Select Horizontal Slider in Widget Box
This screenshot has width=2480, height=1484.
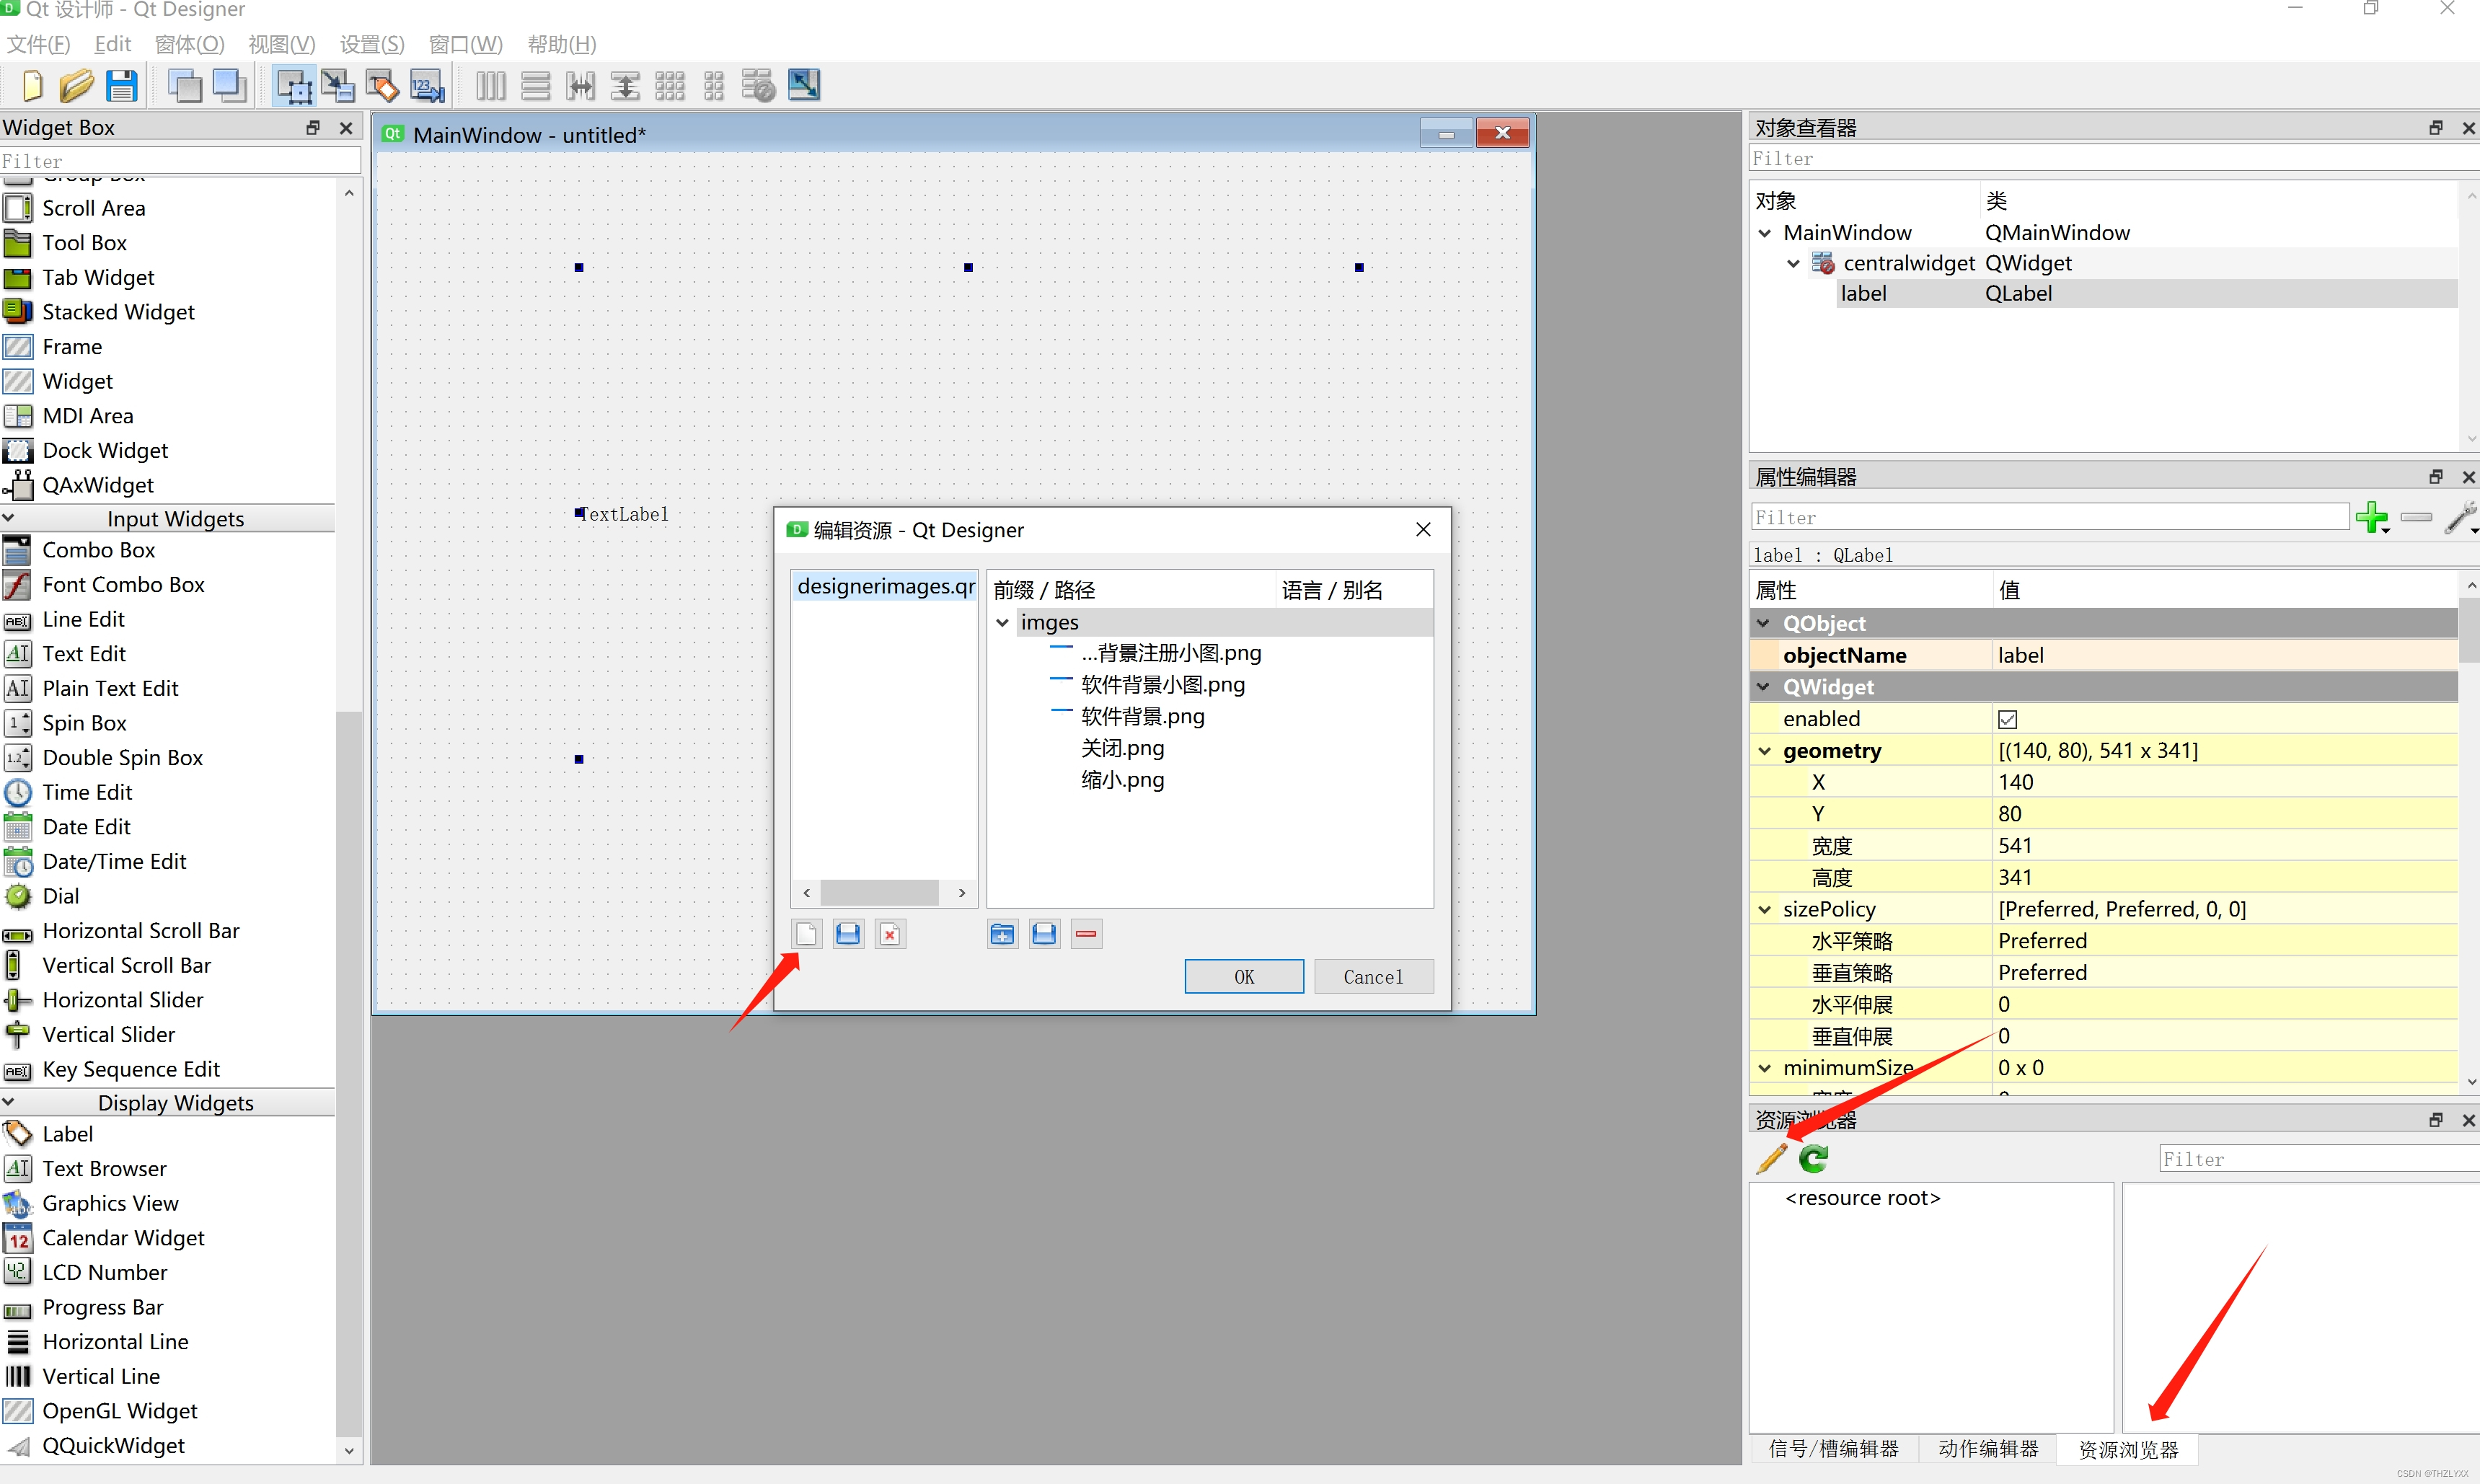click(x=123, y=1000)
